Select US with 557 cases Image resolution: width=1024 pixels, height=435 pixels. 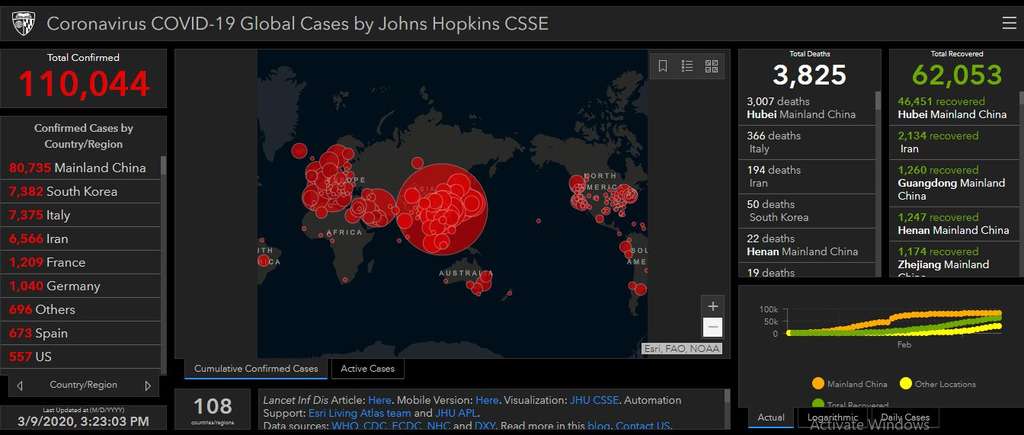click(80, 357)
